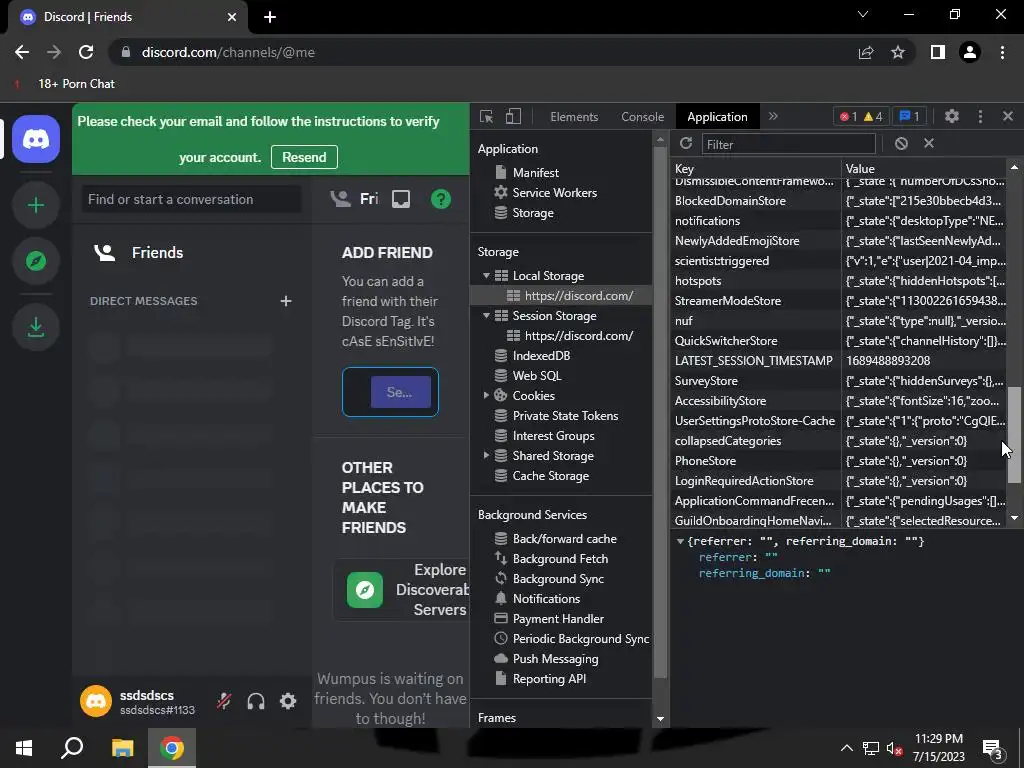1024x768 pixels.
Task: Show more DevTools tabs chevron
Action: pyautogui.click(x=773, y=116)
